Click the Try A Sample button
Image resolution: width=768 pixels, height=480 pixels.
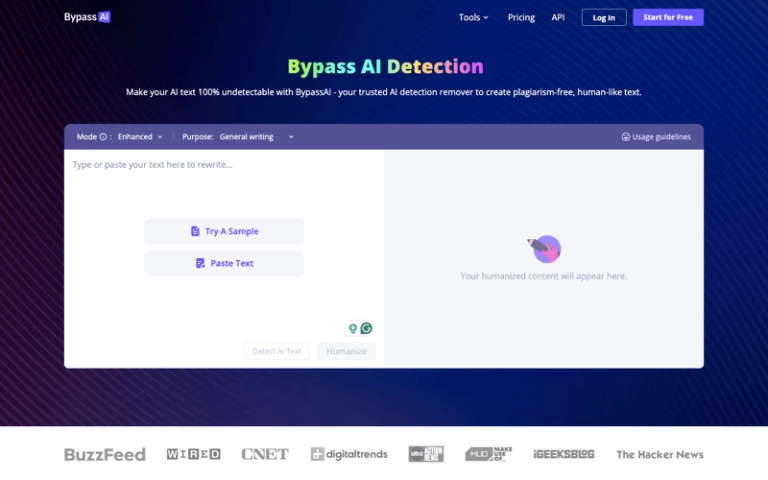click(224, 231)
